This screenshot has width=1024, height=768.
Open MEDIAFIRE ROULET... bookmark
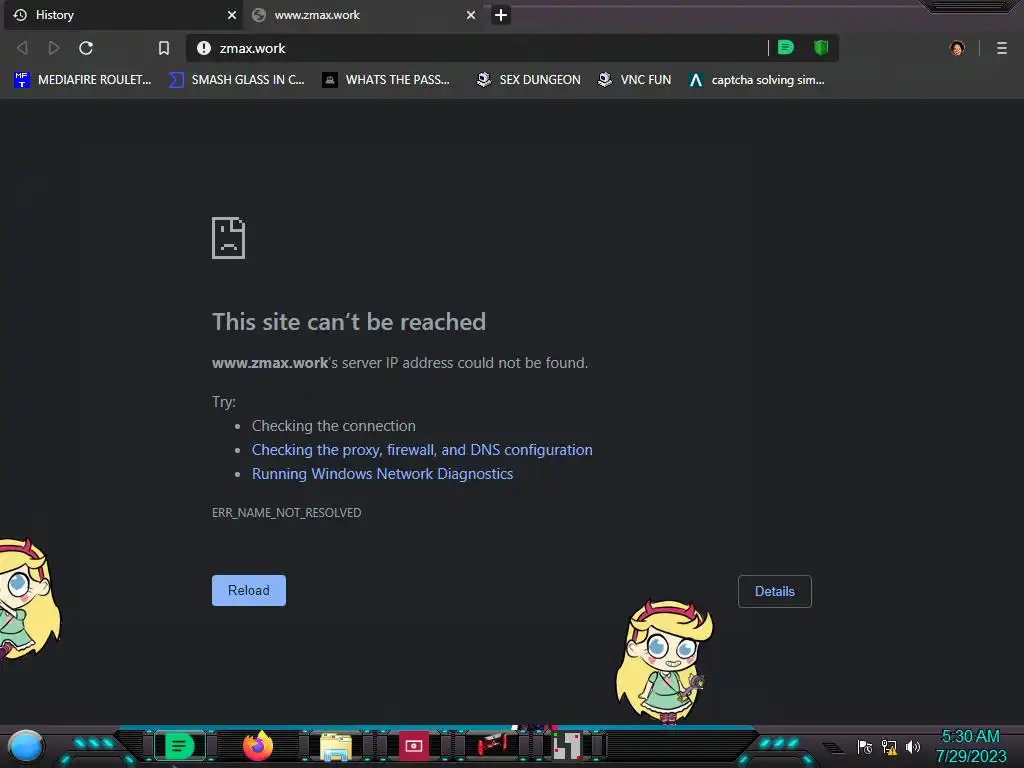83,80
